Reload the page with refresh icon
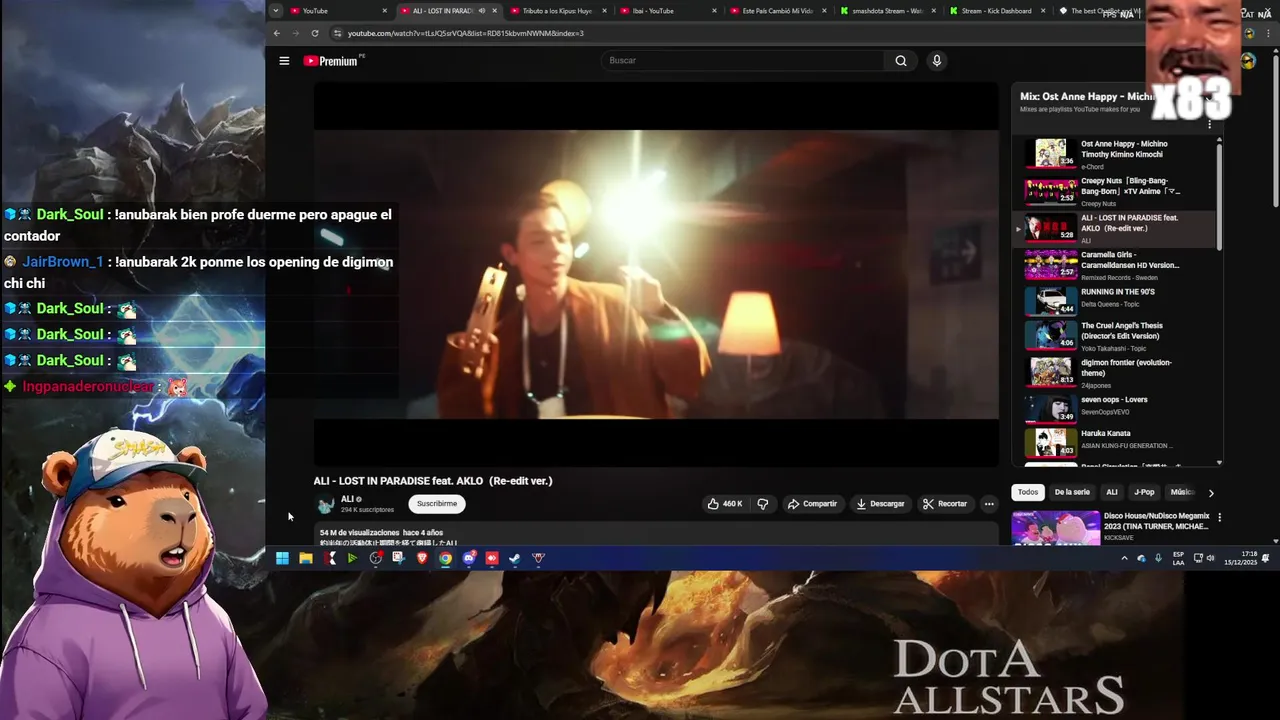The height and width of the screenshot is (720, 1280). click(x=315, y=33)
